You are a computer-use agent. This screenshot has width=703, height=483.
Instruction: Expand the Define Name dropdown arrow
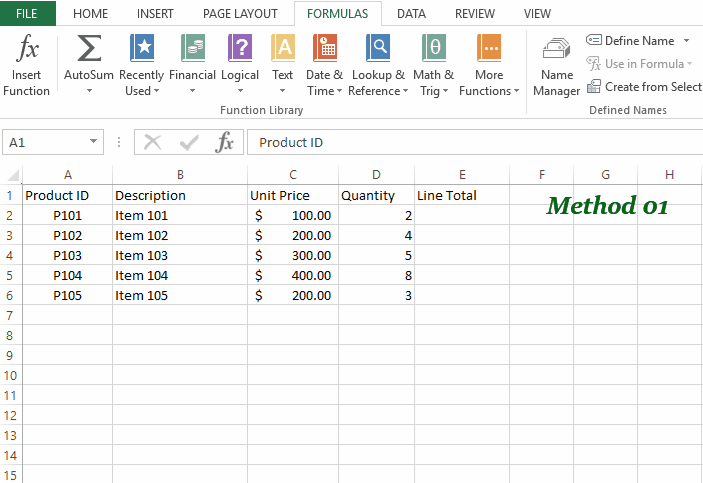[686, 41]
